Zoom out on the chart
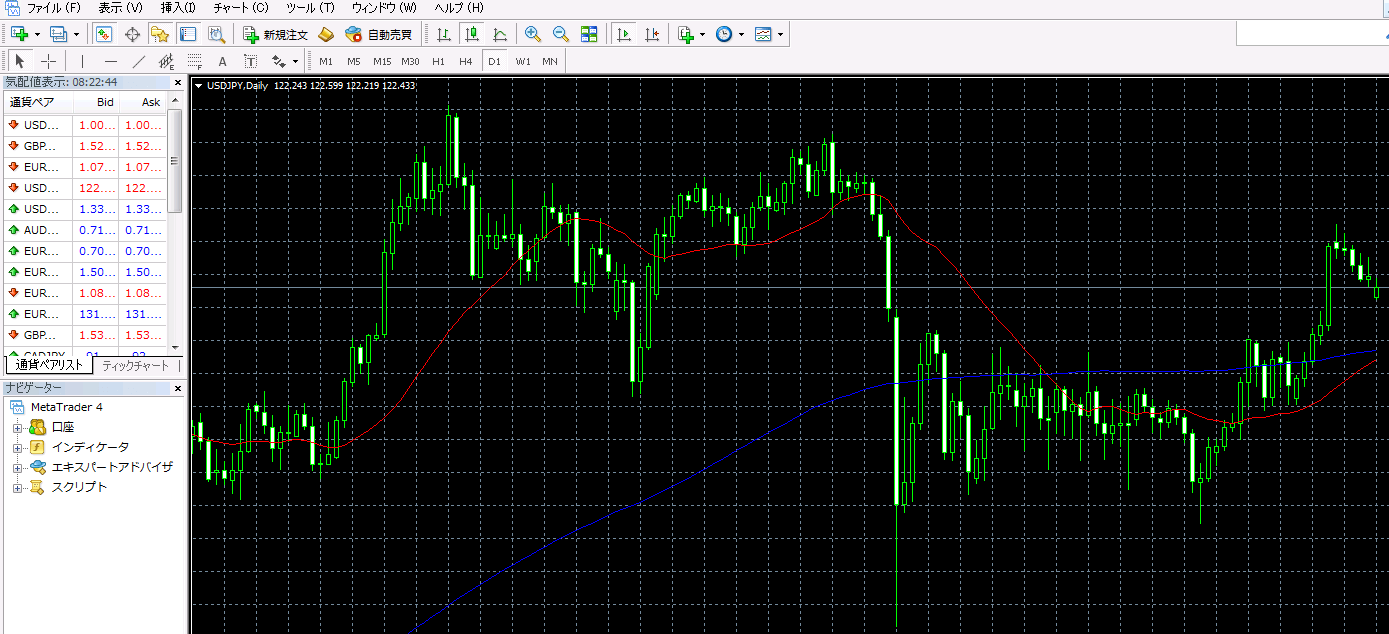The image size is (1389, 634). (x=561, y=34)
